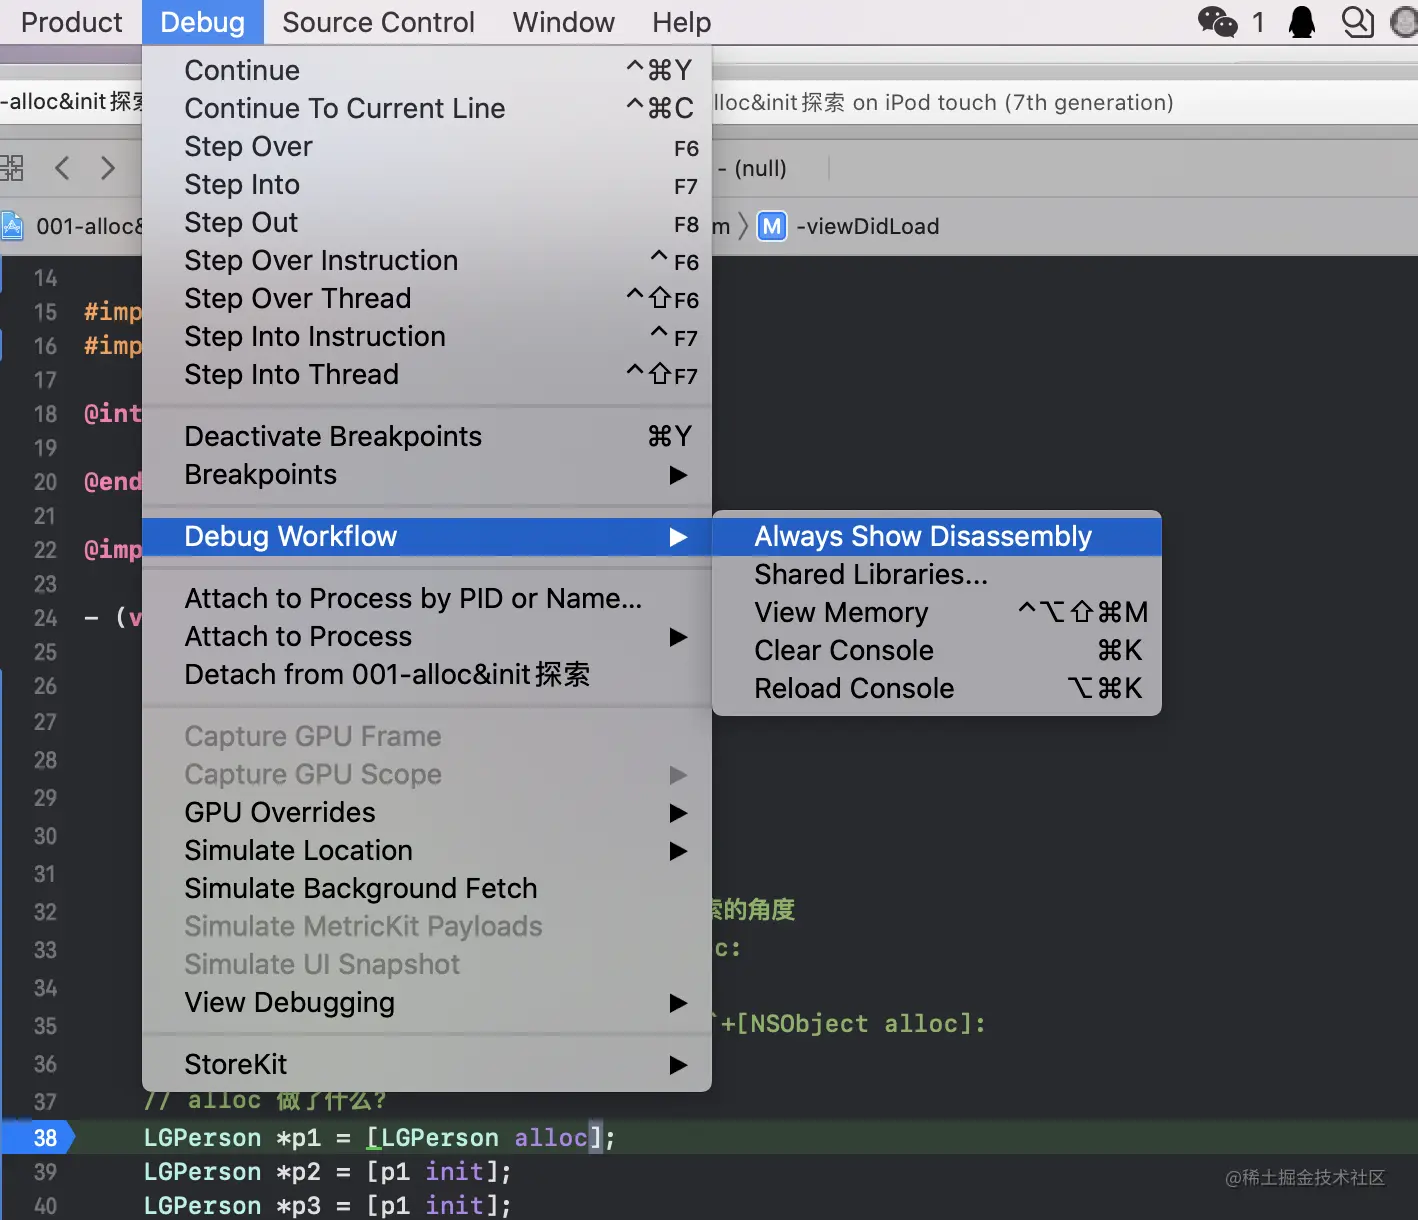Choose Clear Console
Viewport: 1418px width, 1220px height.
click(x=937, y=650)
